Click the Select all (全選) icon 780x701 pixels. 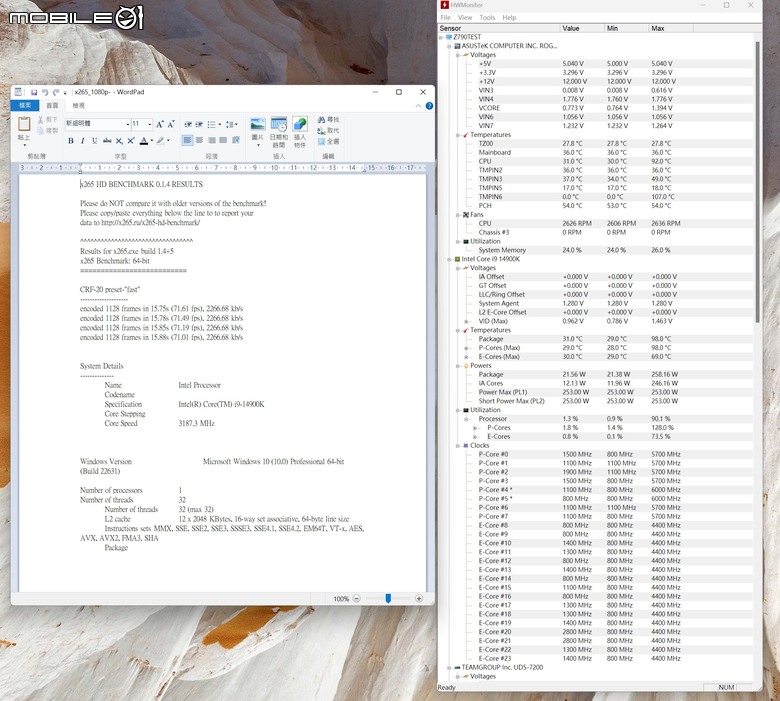[x=321, y=142]
